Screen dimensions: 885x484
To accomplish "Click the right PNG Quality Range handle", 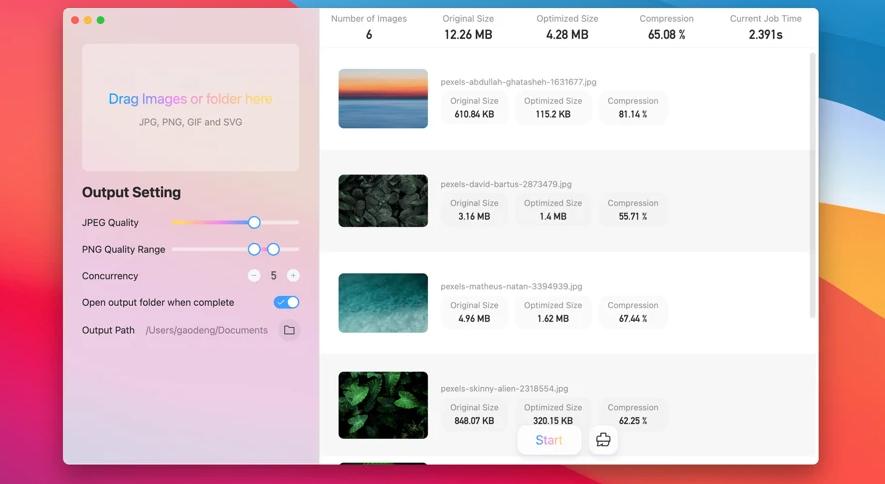I will click(273, 249).
